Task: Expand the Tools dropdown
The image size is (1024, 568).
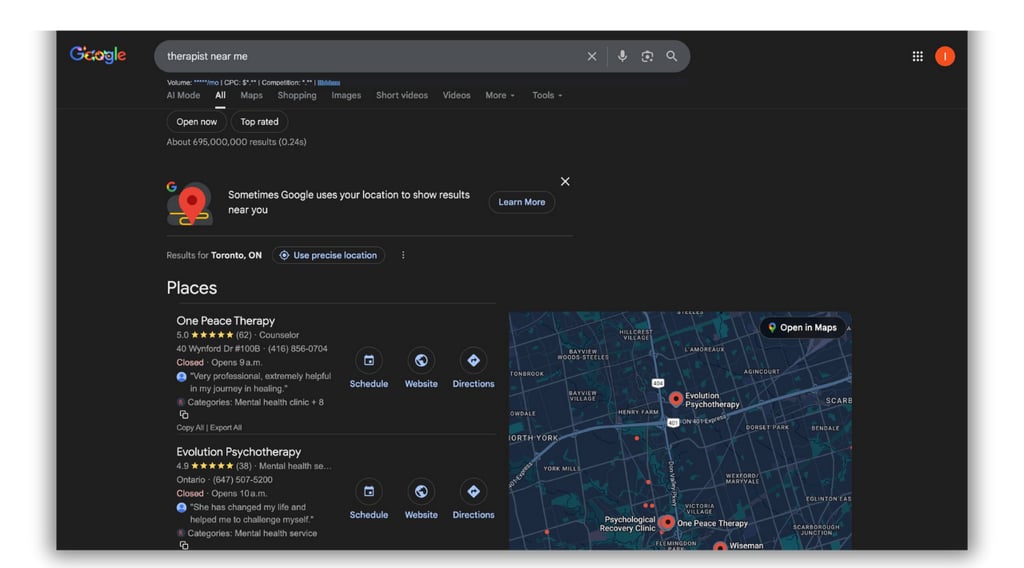Action: [547, 95]
